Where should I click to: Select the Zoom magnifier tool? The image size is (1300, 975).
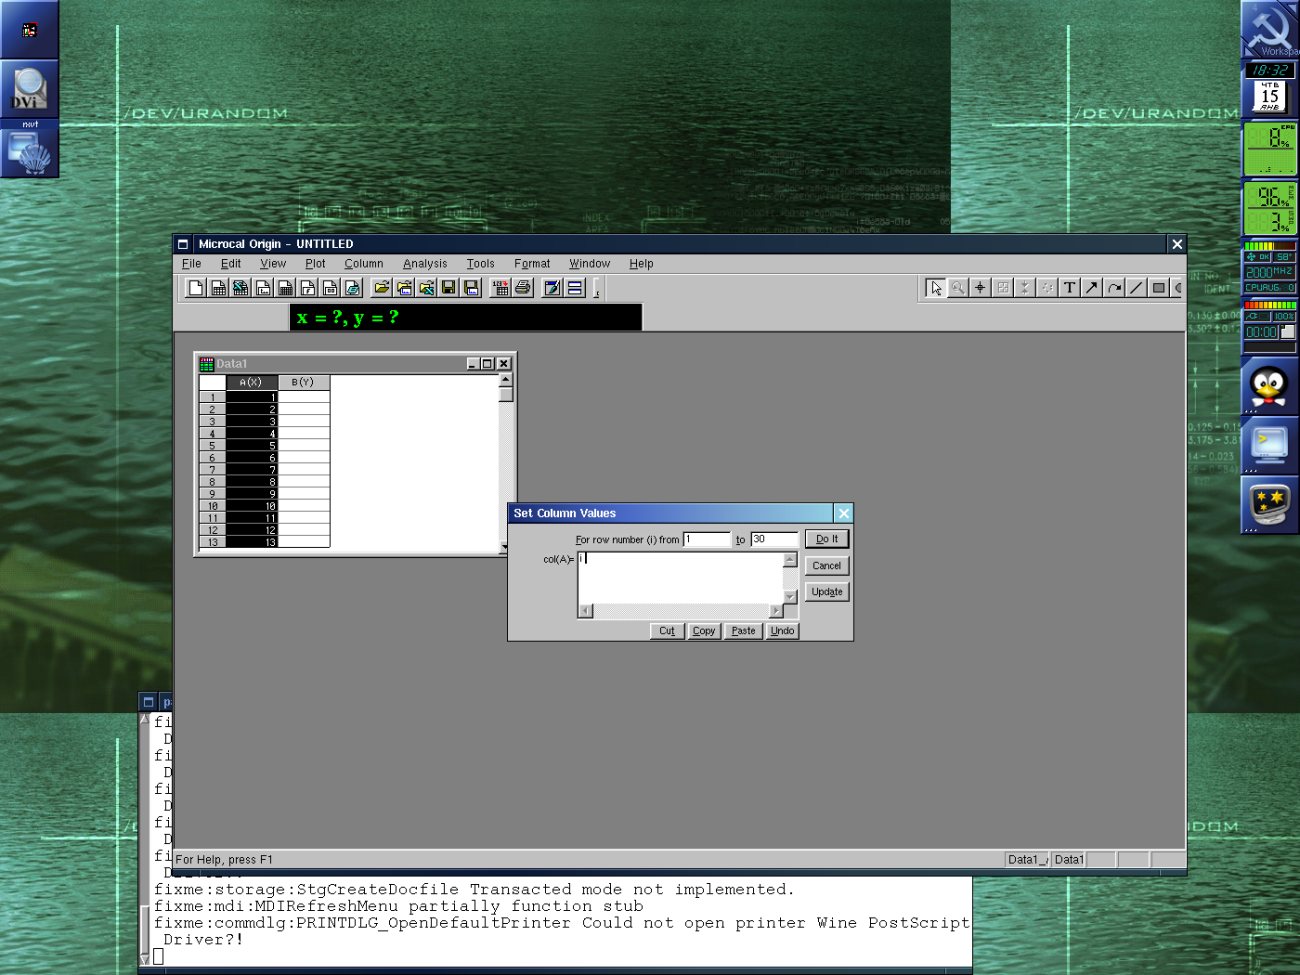click(958, 288)
